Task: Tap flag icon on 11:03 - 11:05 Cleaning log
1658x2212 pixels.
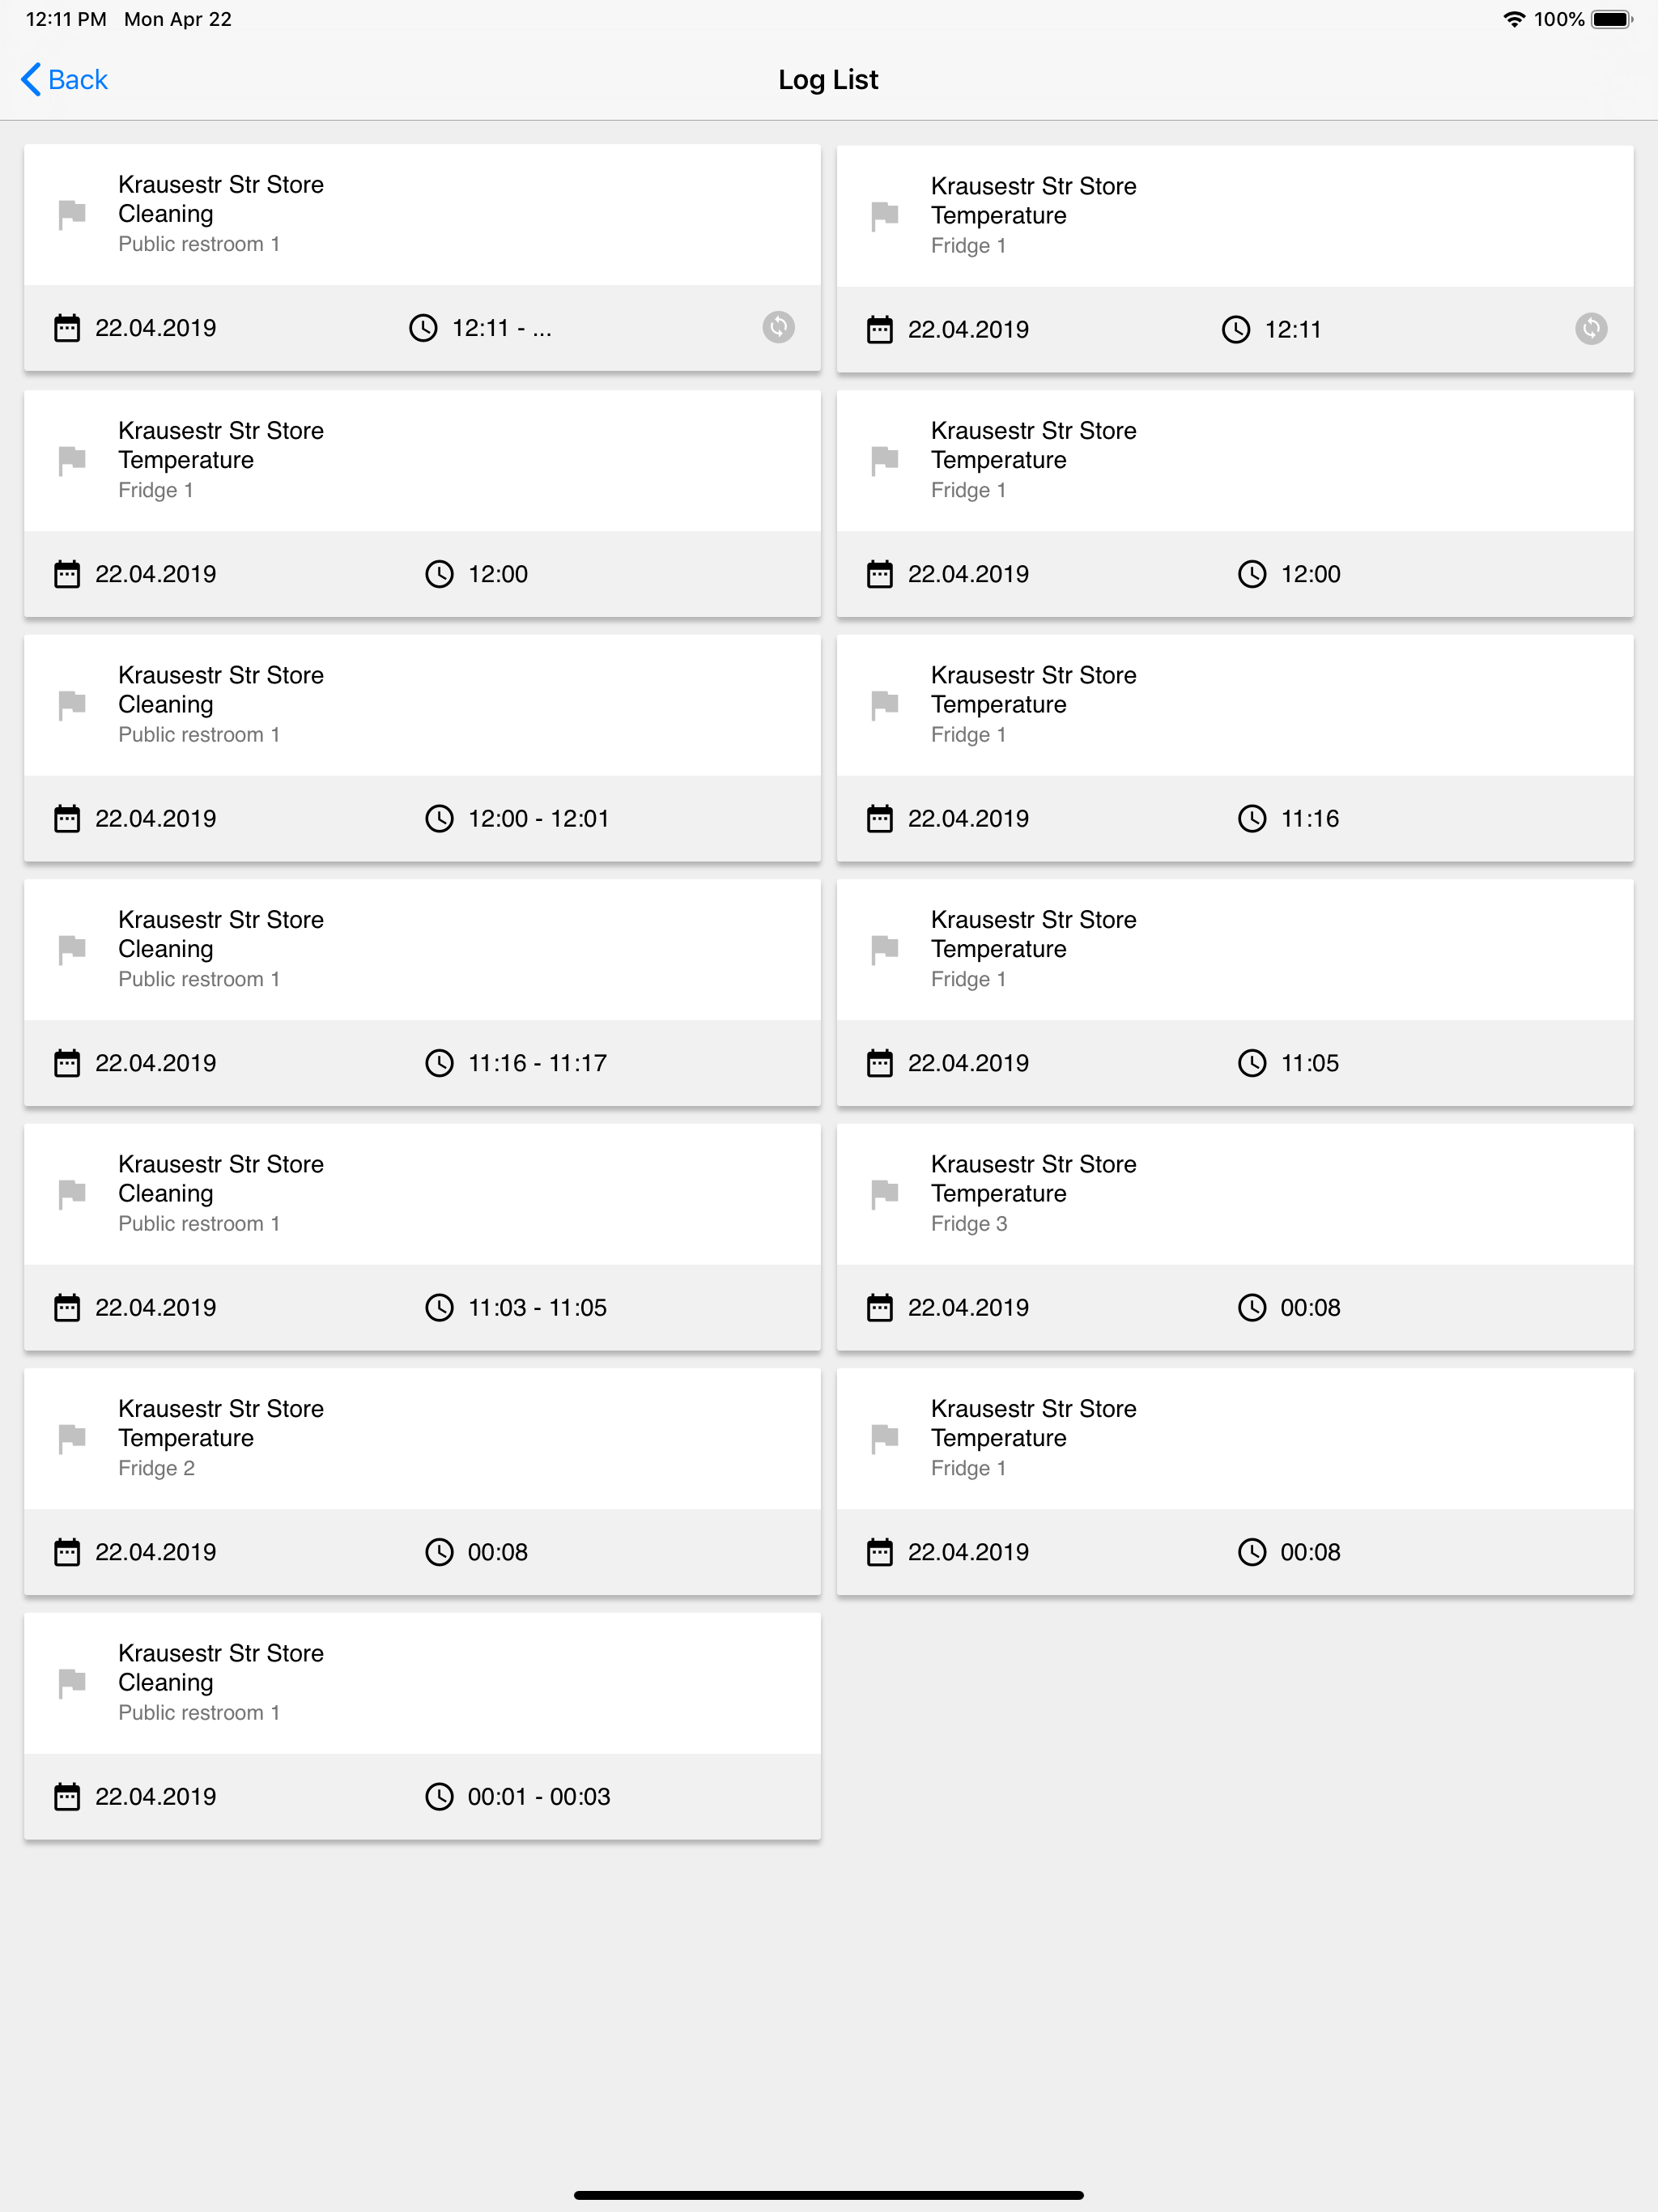Action: [x=72, y=1193]
